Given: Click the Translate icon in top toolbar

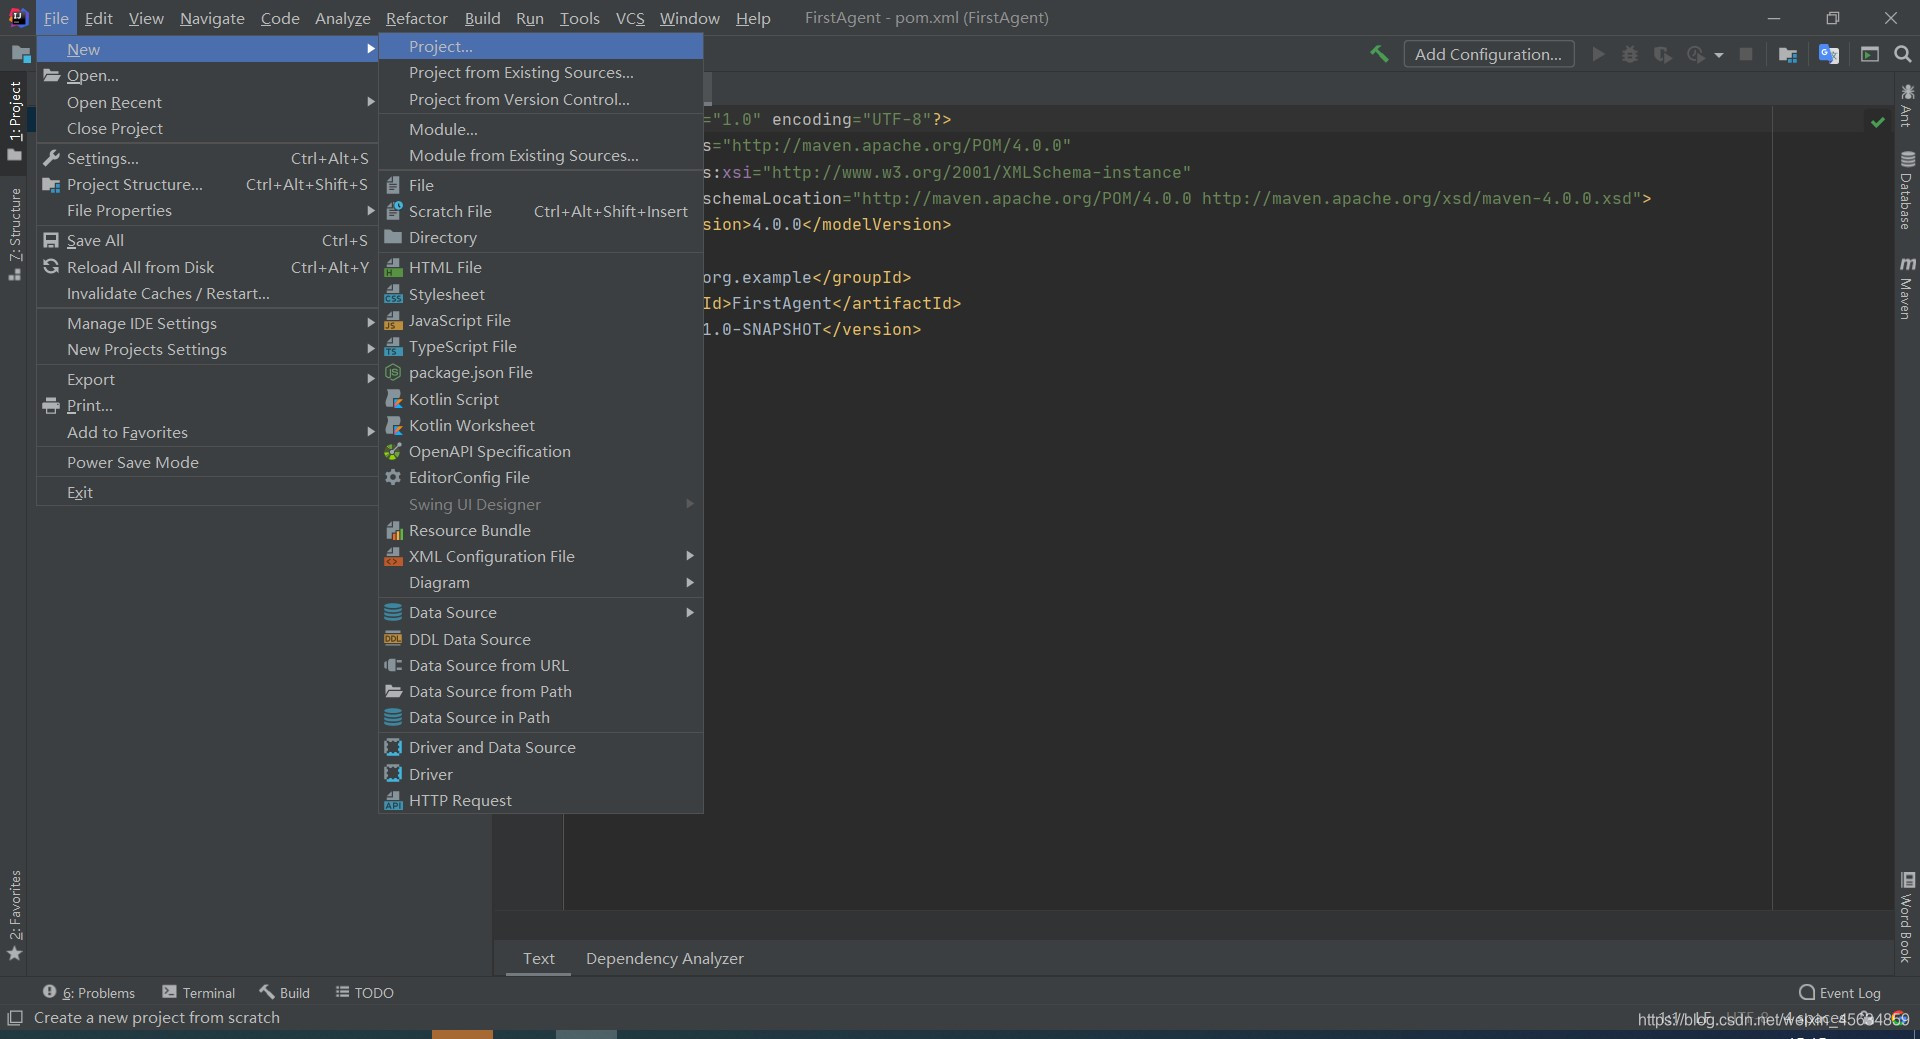Looking at the screenshot, I should (x=1829, y=54).
